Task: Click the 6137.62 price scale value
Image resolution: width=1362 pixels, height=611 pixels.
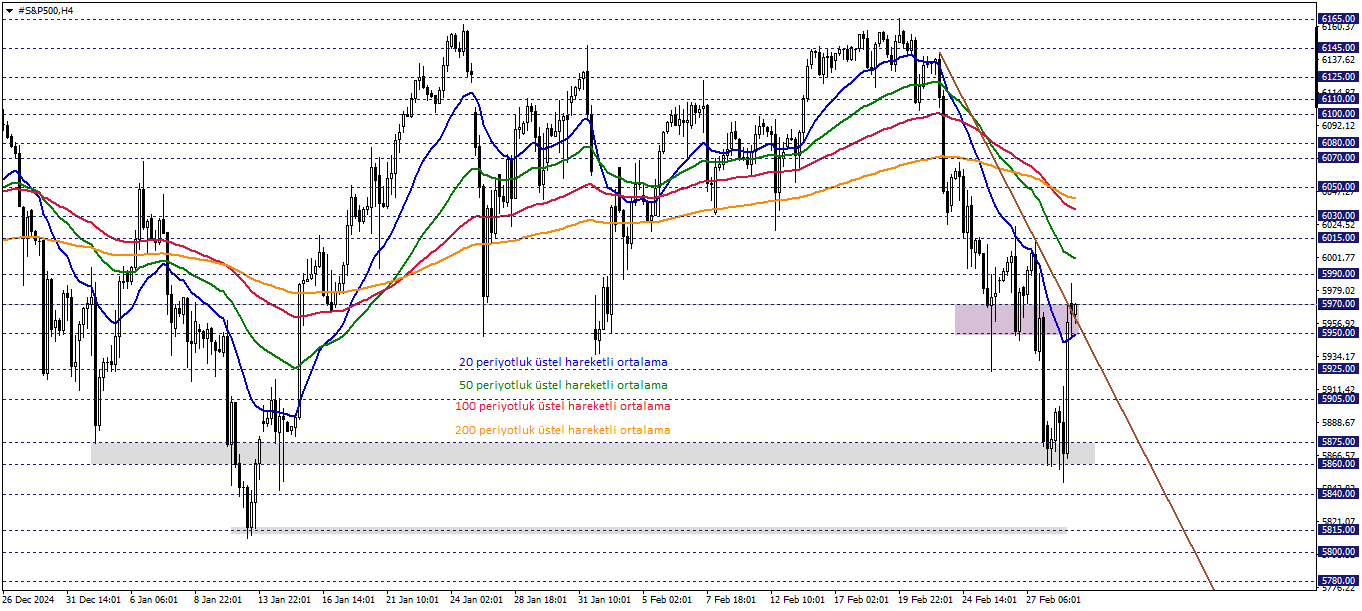Action: 1337,59
